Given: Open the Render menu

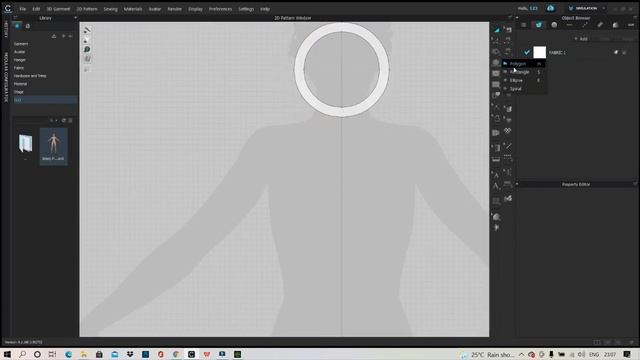Looking at the screenshot, I should pyautogui.click(x=174, y=9).
